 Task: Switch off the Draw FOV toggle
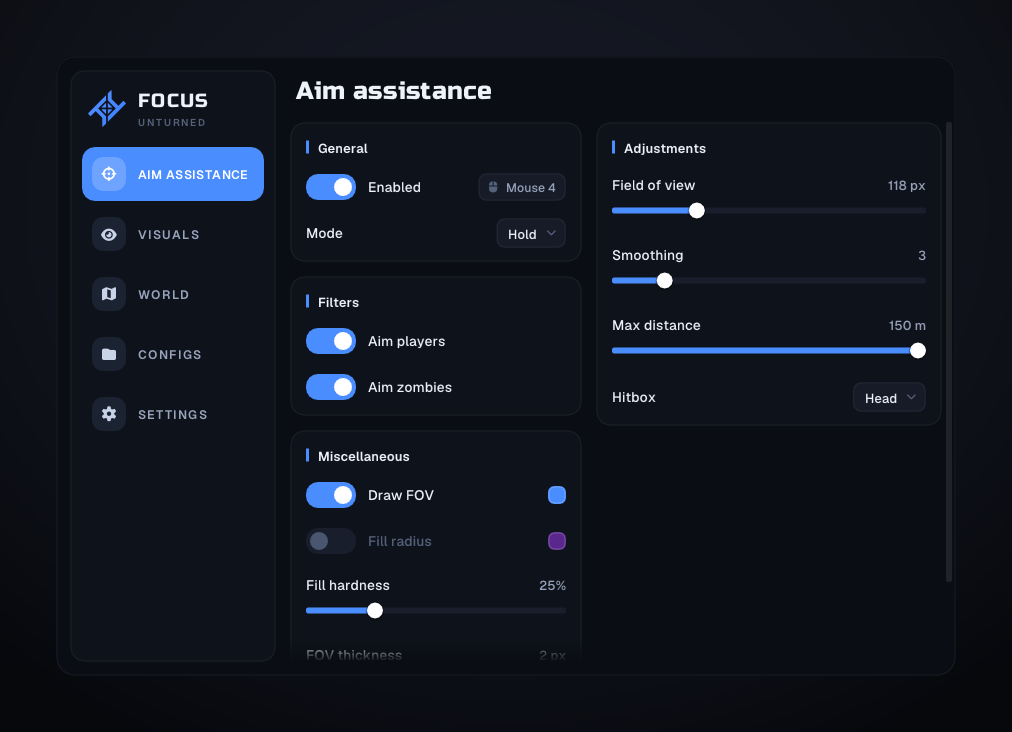[x=331, y=495]
